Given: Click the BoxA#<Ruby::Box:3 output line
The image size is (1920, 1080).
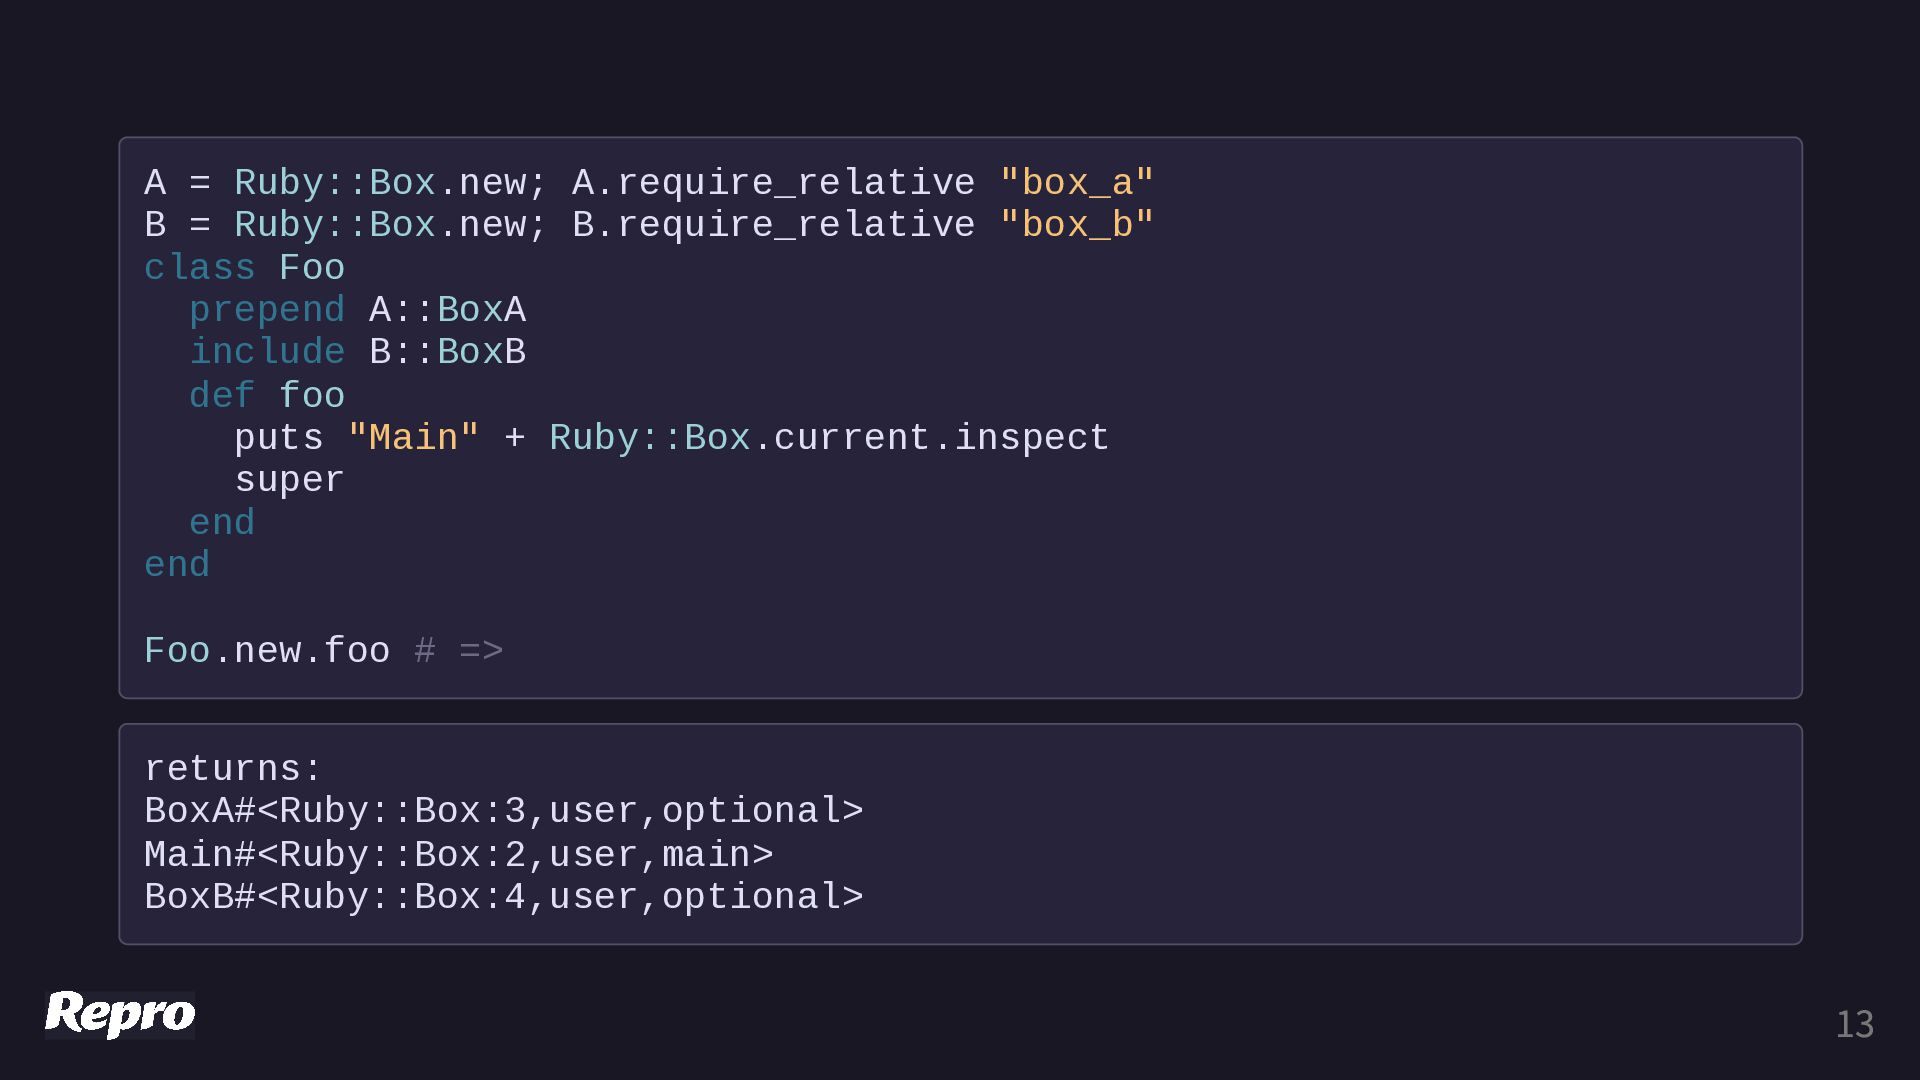Looking at the screenshot, I should (x=503, y=811).
